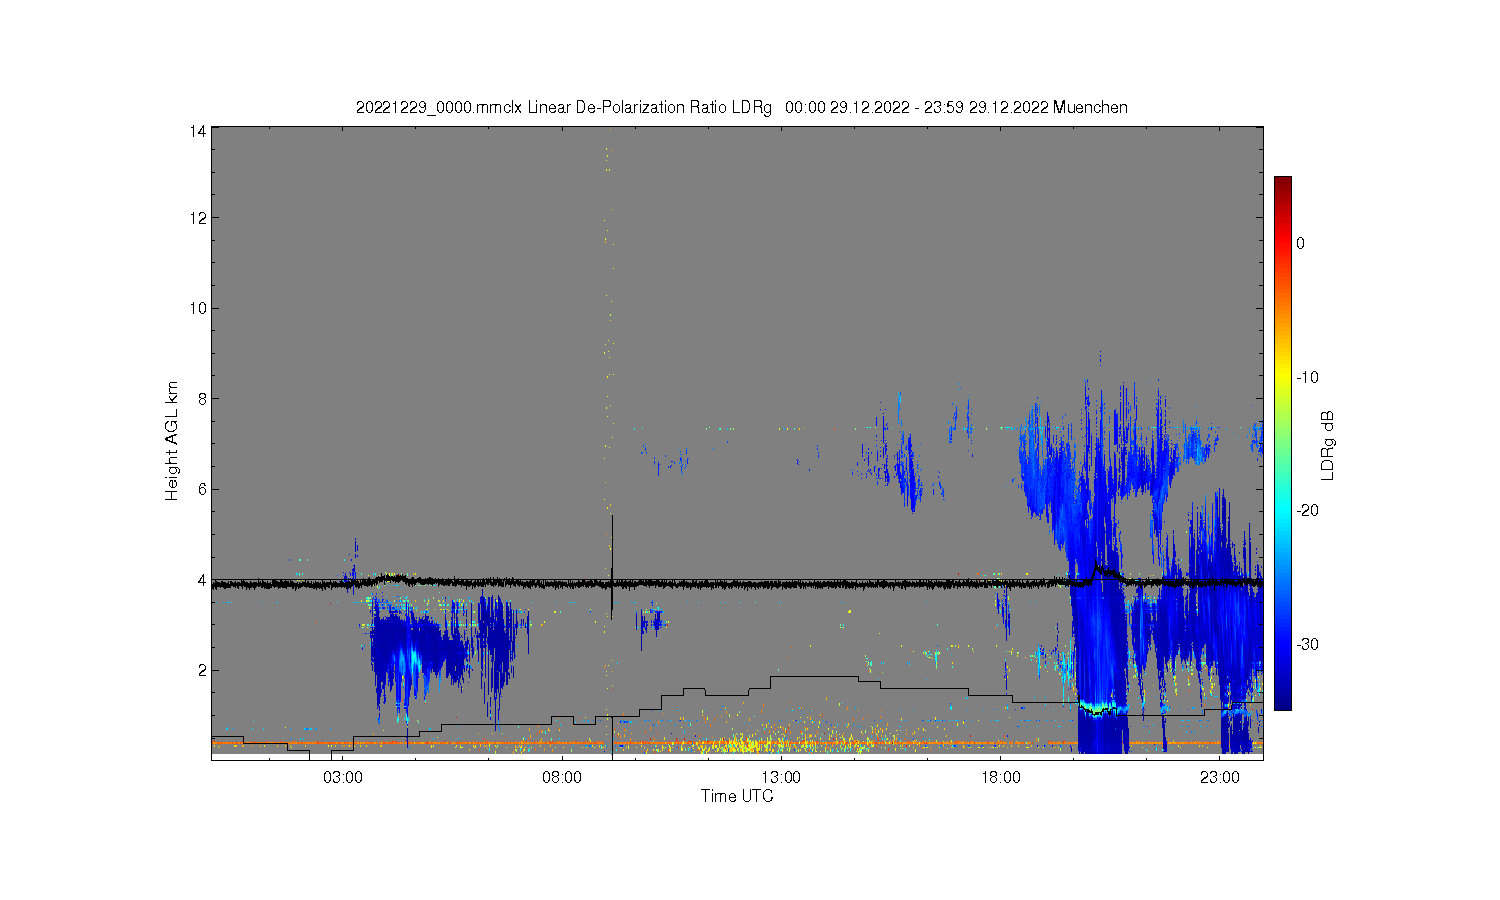Click the colorbar 0 dB tick label
The image size is (1500, 900).
(1300, 243)
